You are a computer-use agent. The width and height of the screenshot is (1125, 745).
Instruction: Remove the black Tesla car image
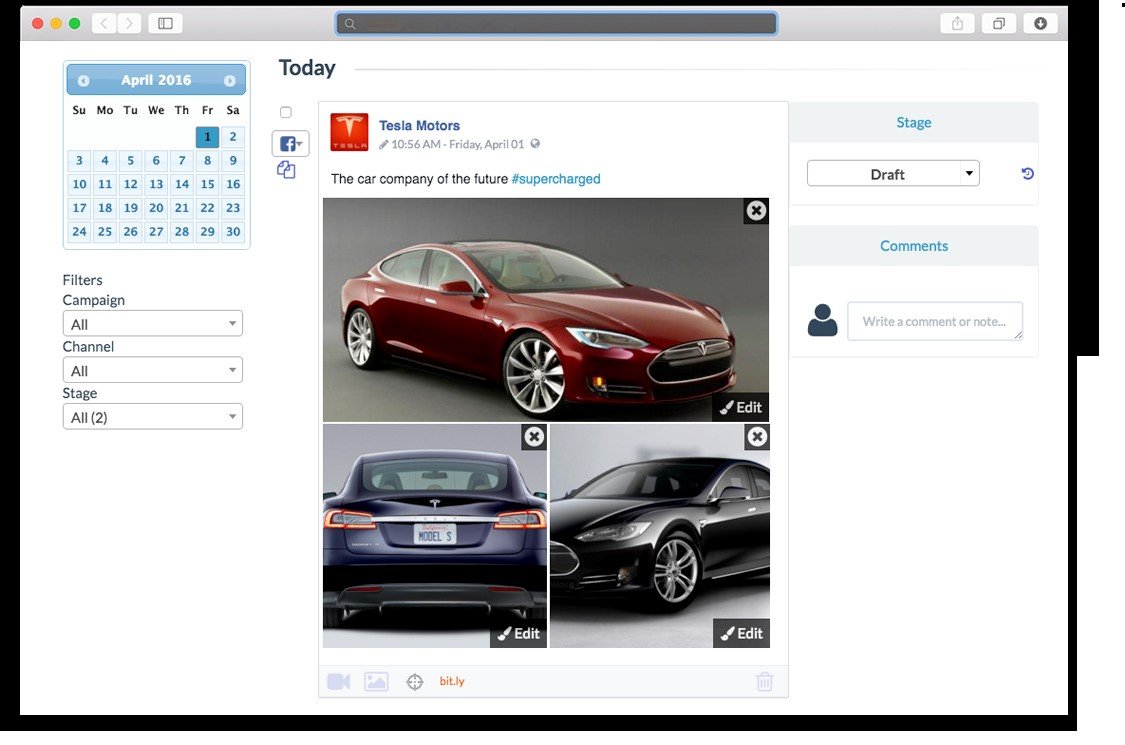click(x=757, y=436)
